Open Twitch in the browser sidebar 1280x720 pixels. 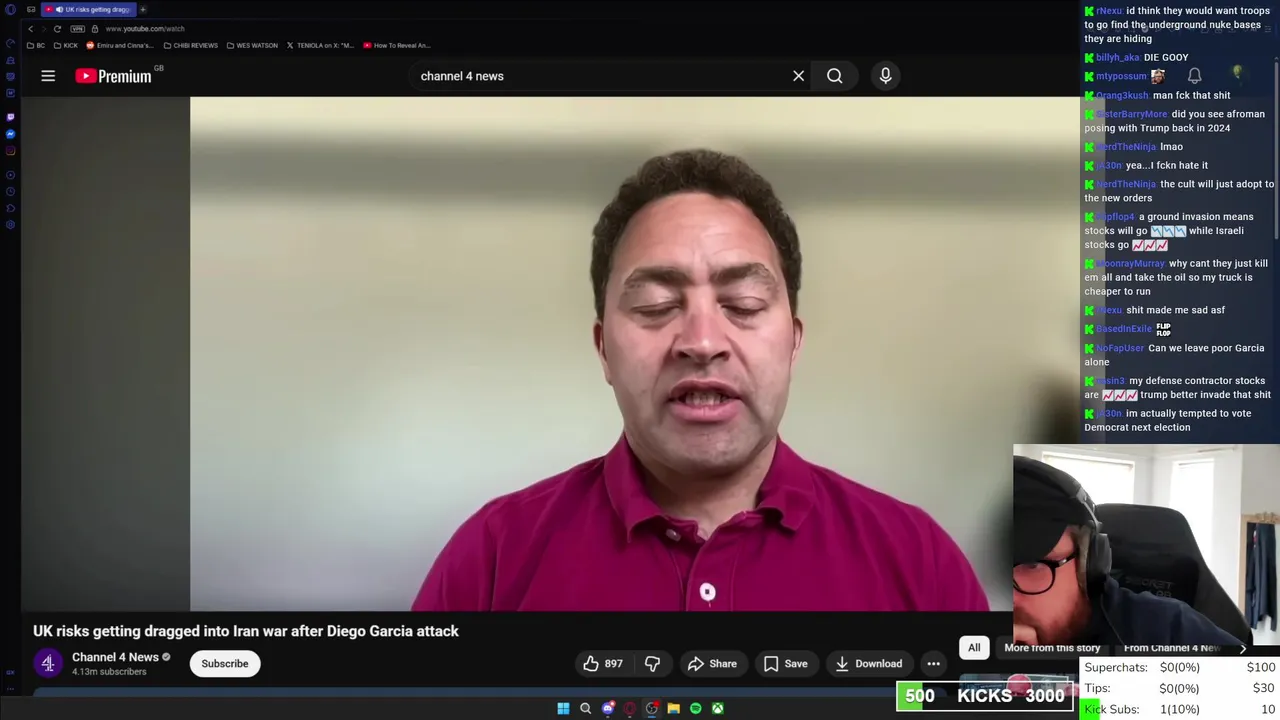(x=10, y=117)
